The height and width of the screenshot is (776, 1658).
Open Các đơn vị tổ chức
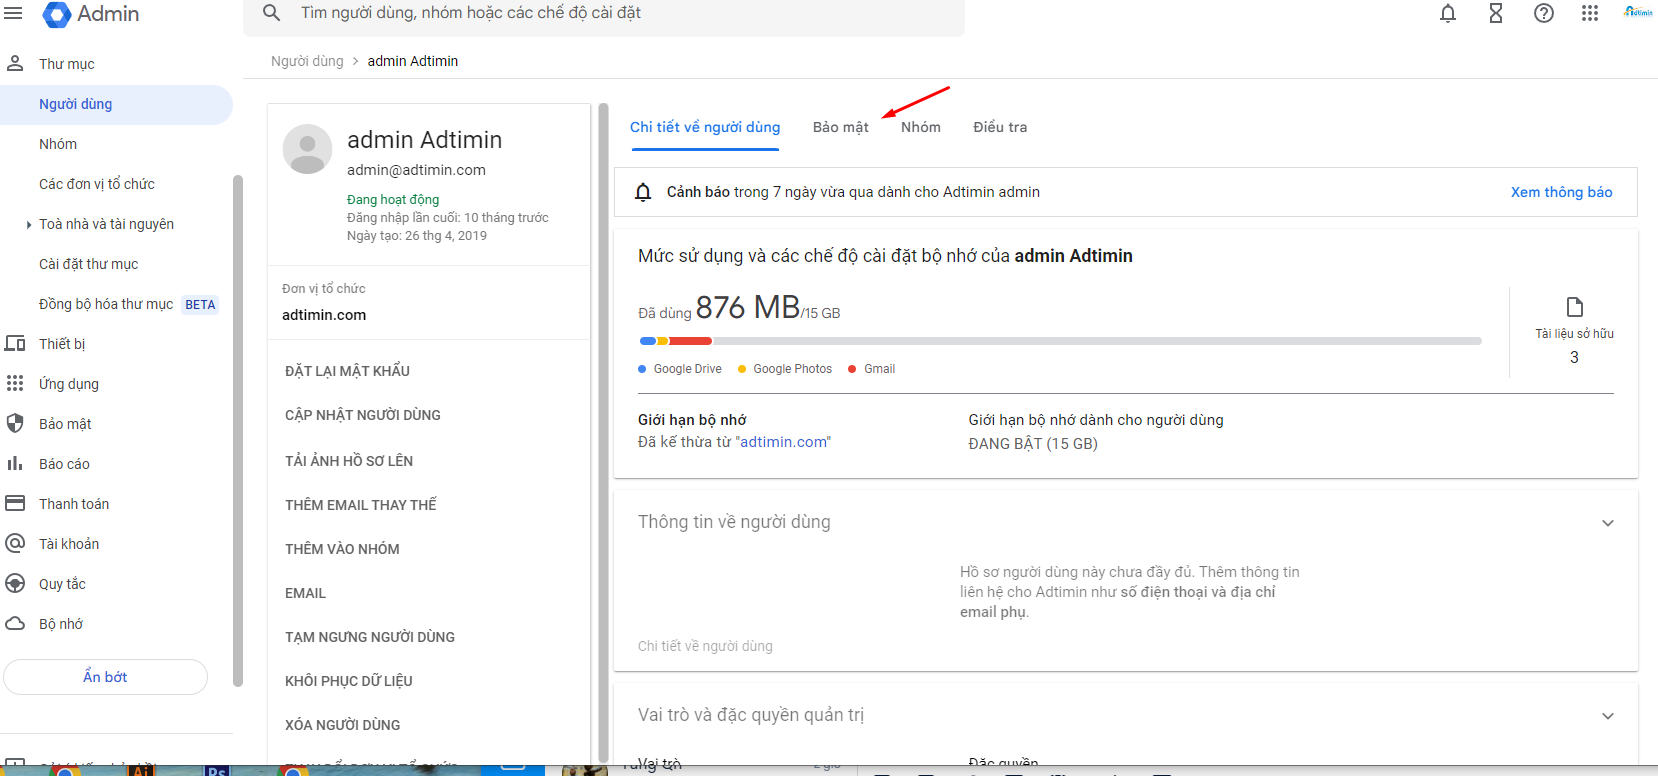tap(97, 184)
